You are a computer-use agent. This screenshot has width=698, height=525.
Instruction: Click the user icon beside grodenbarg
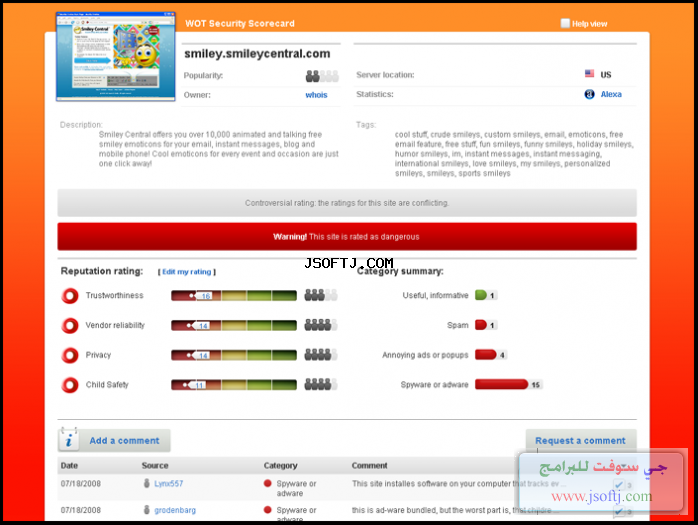(146, 510)
